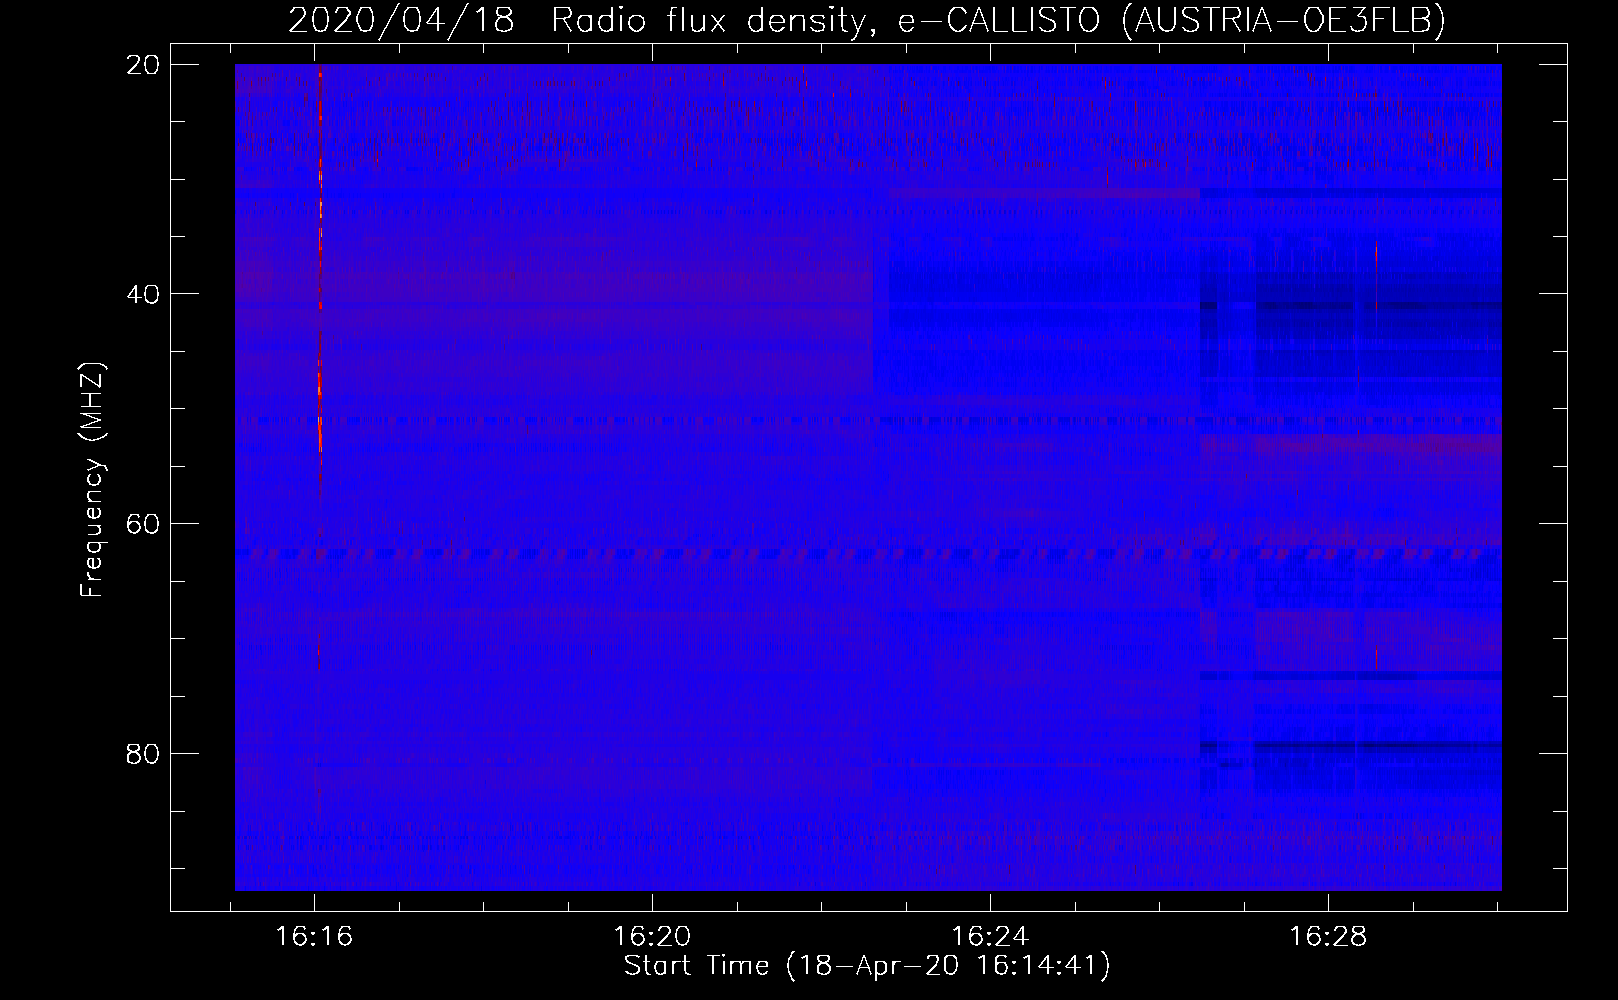Click the 40 MHz frequency tick label

coord(143,294)
